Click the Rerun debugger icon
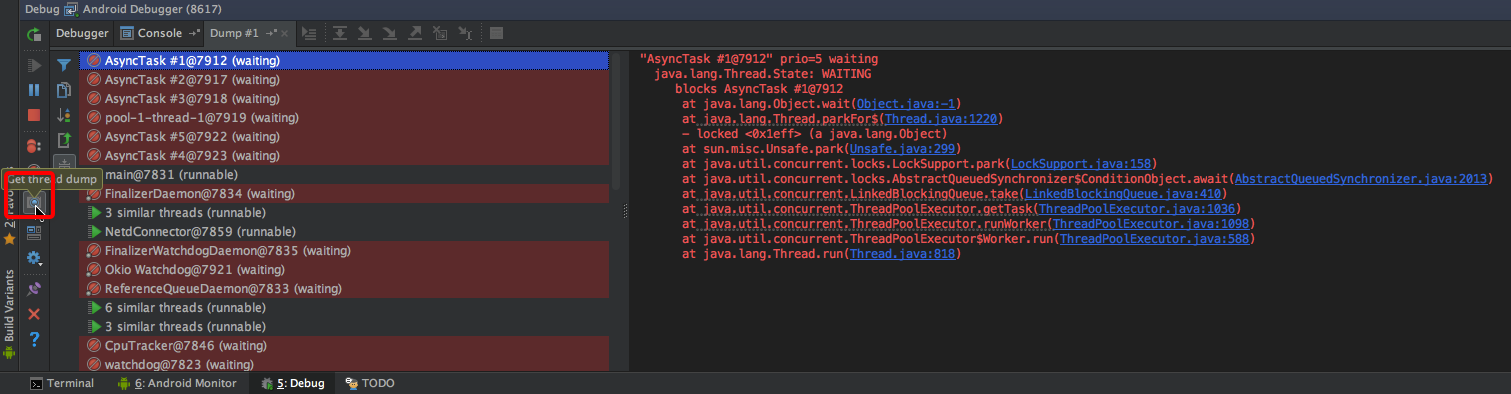Image resolution: width=1511 pixels, height=394 pixels. pyautogui.click(x=34, y=35)
